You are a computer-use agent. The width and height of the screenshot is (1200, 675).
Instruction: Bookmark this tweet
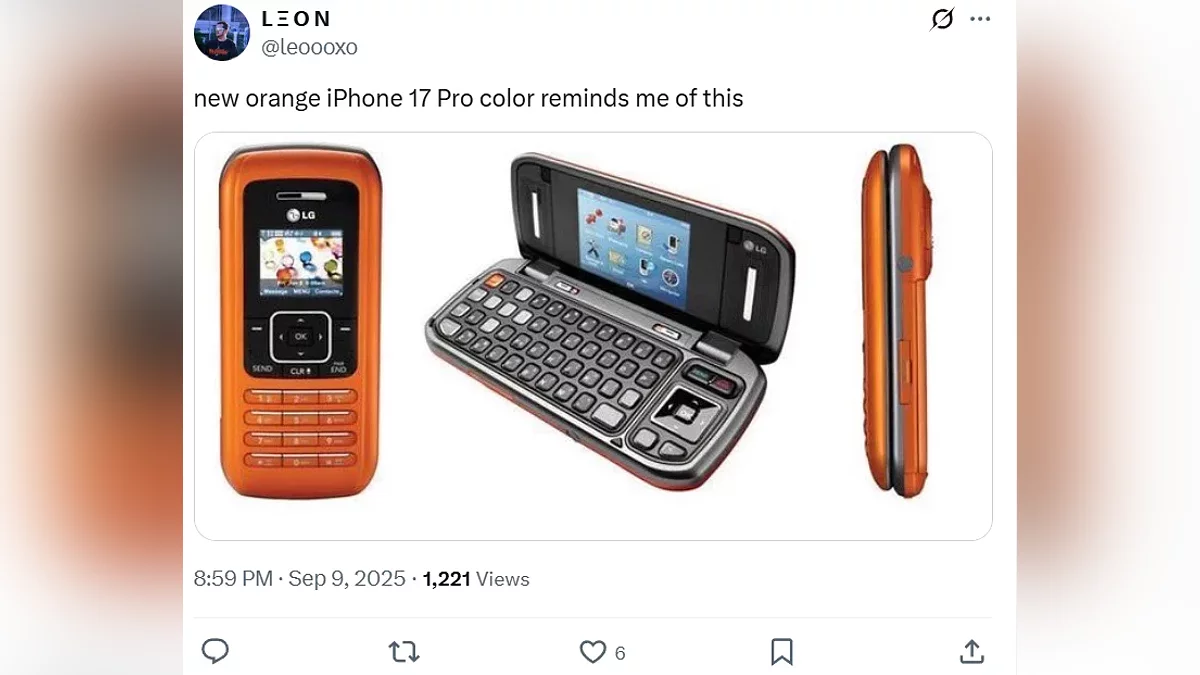(782, 652)
